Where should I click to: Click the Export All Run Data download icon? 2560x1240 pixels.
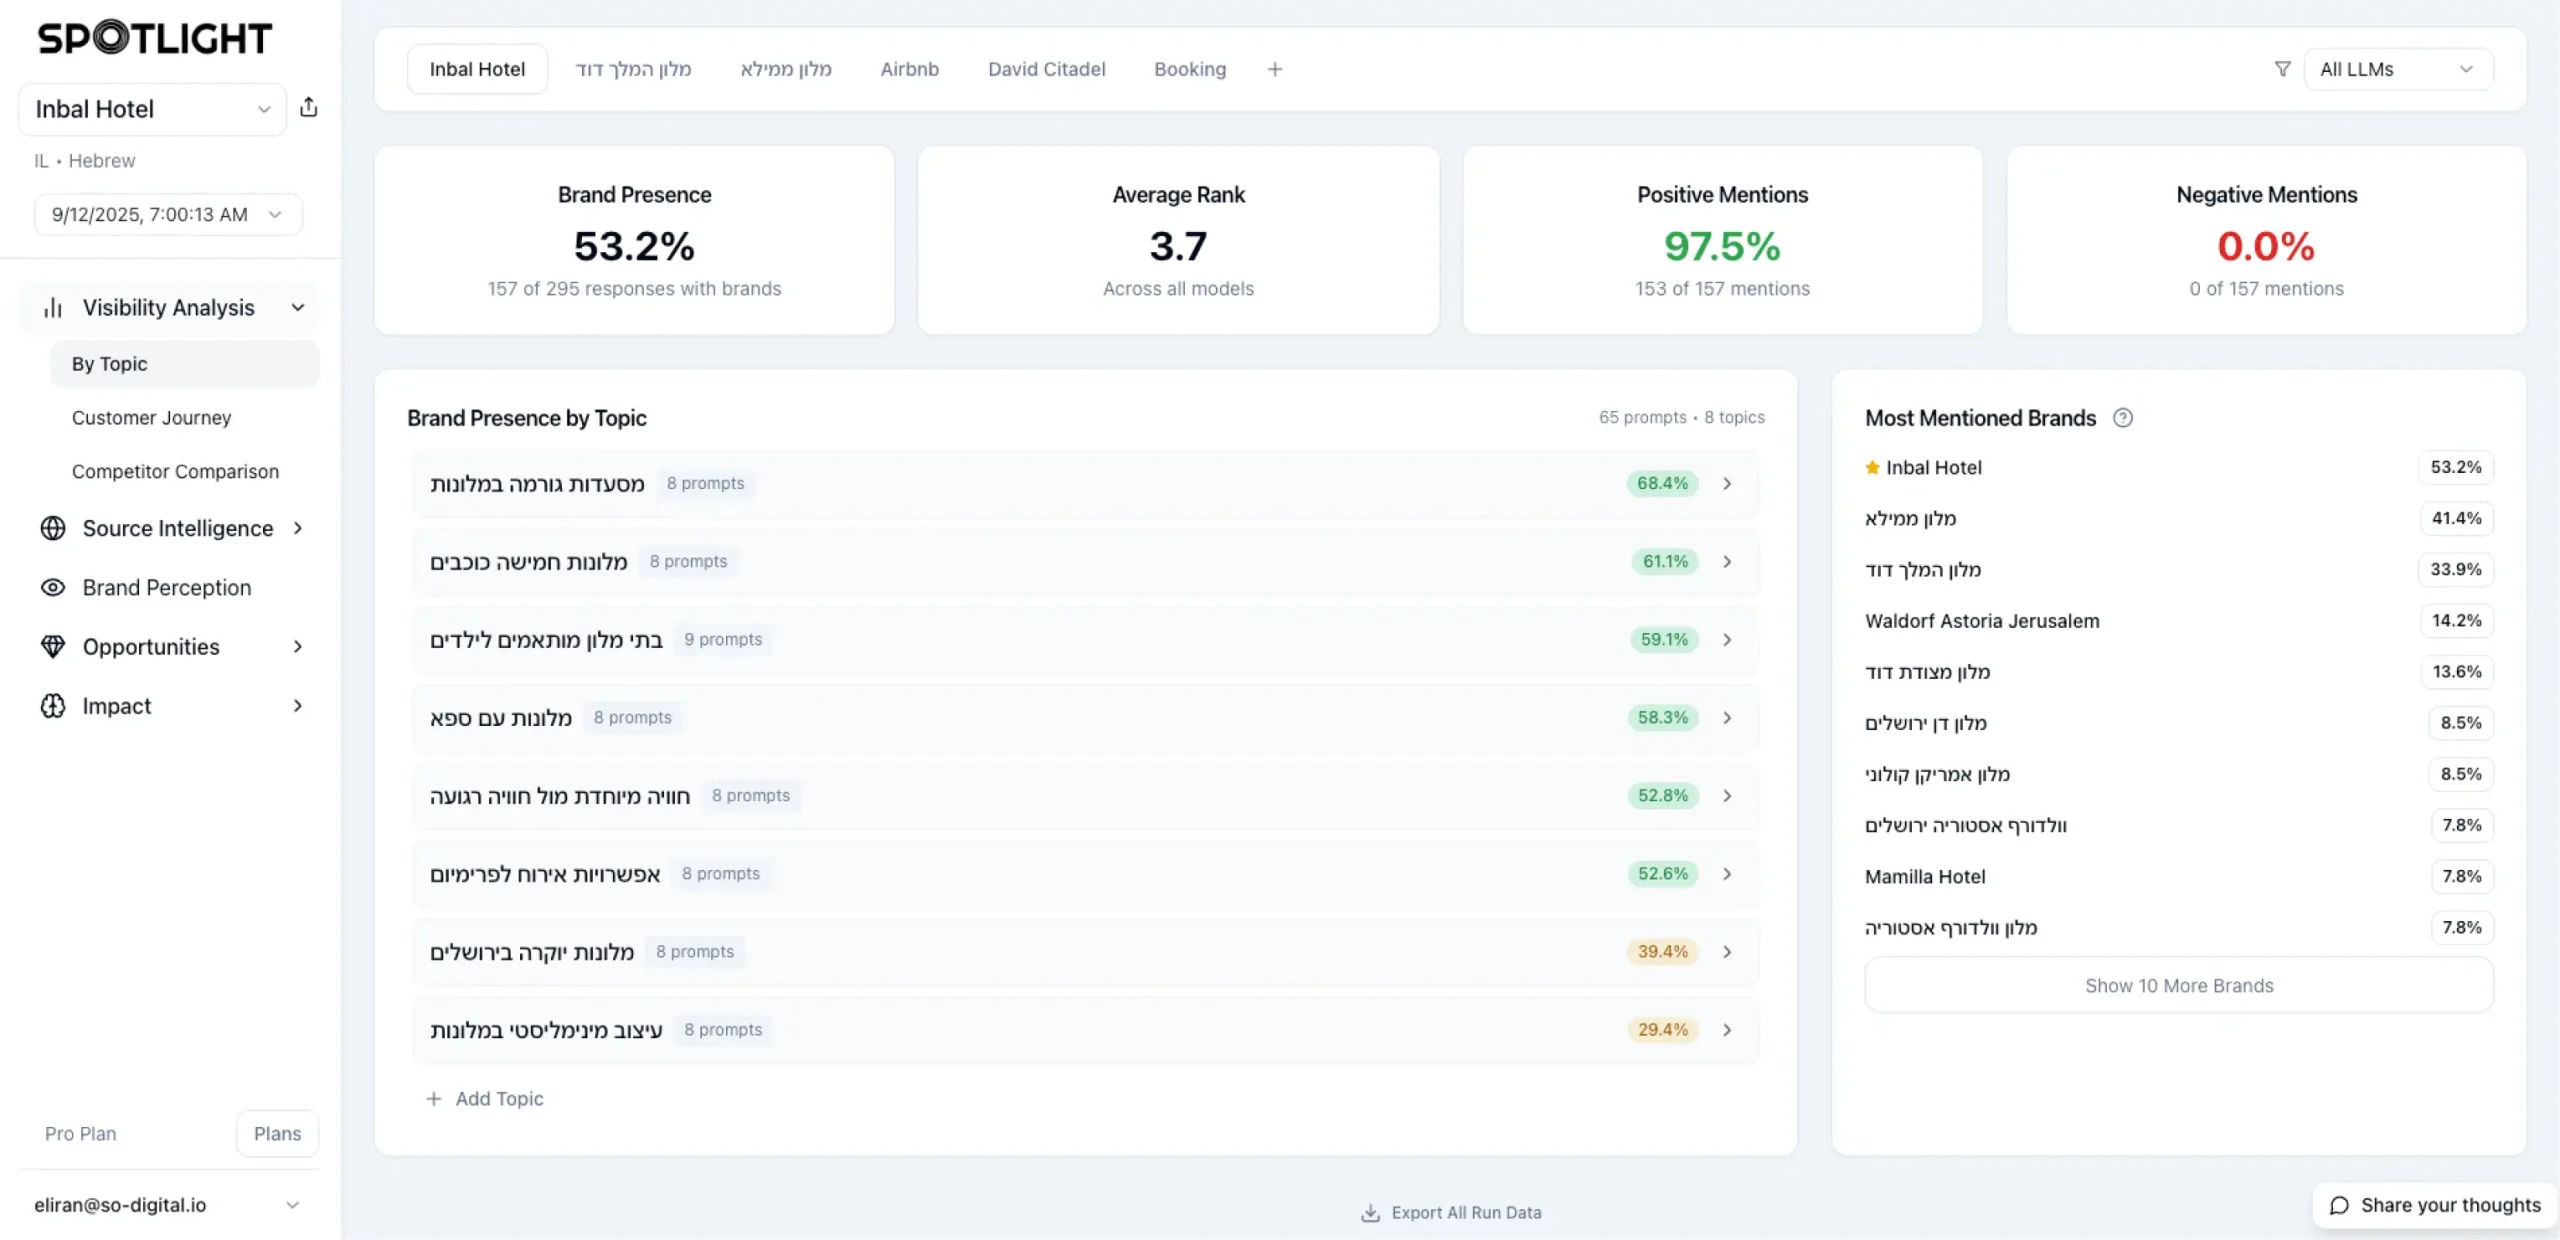click(1370, 1213)
